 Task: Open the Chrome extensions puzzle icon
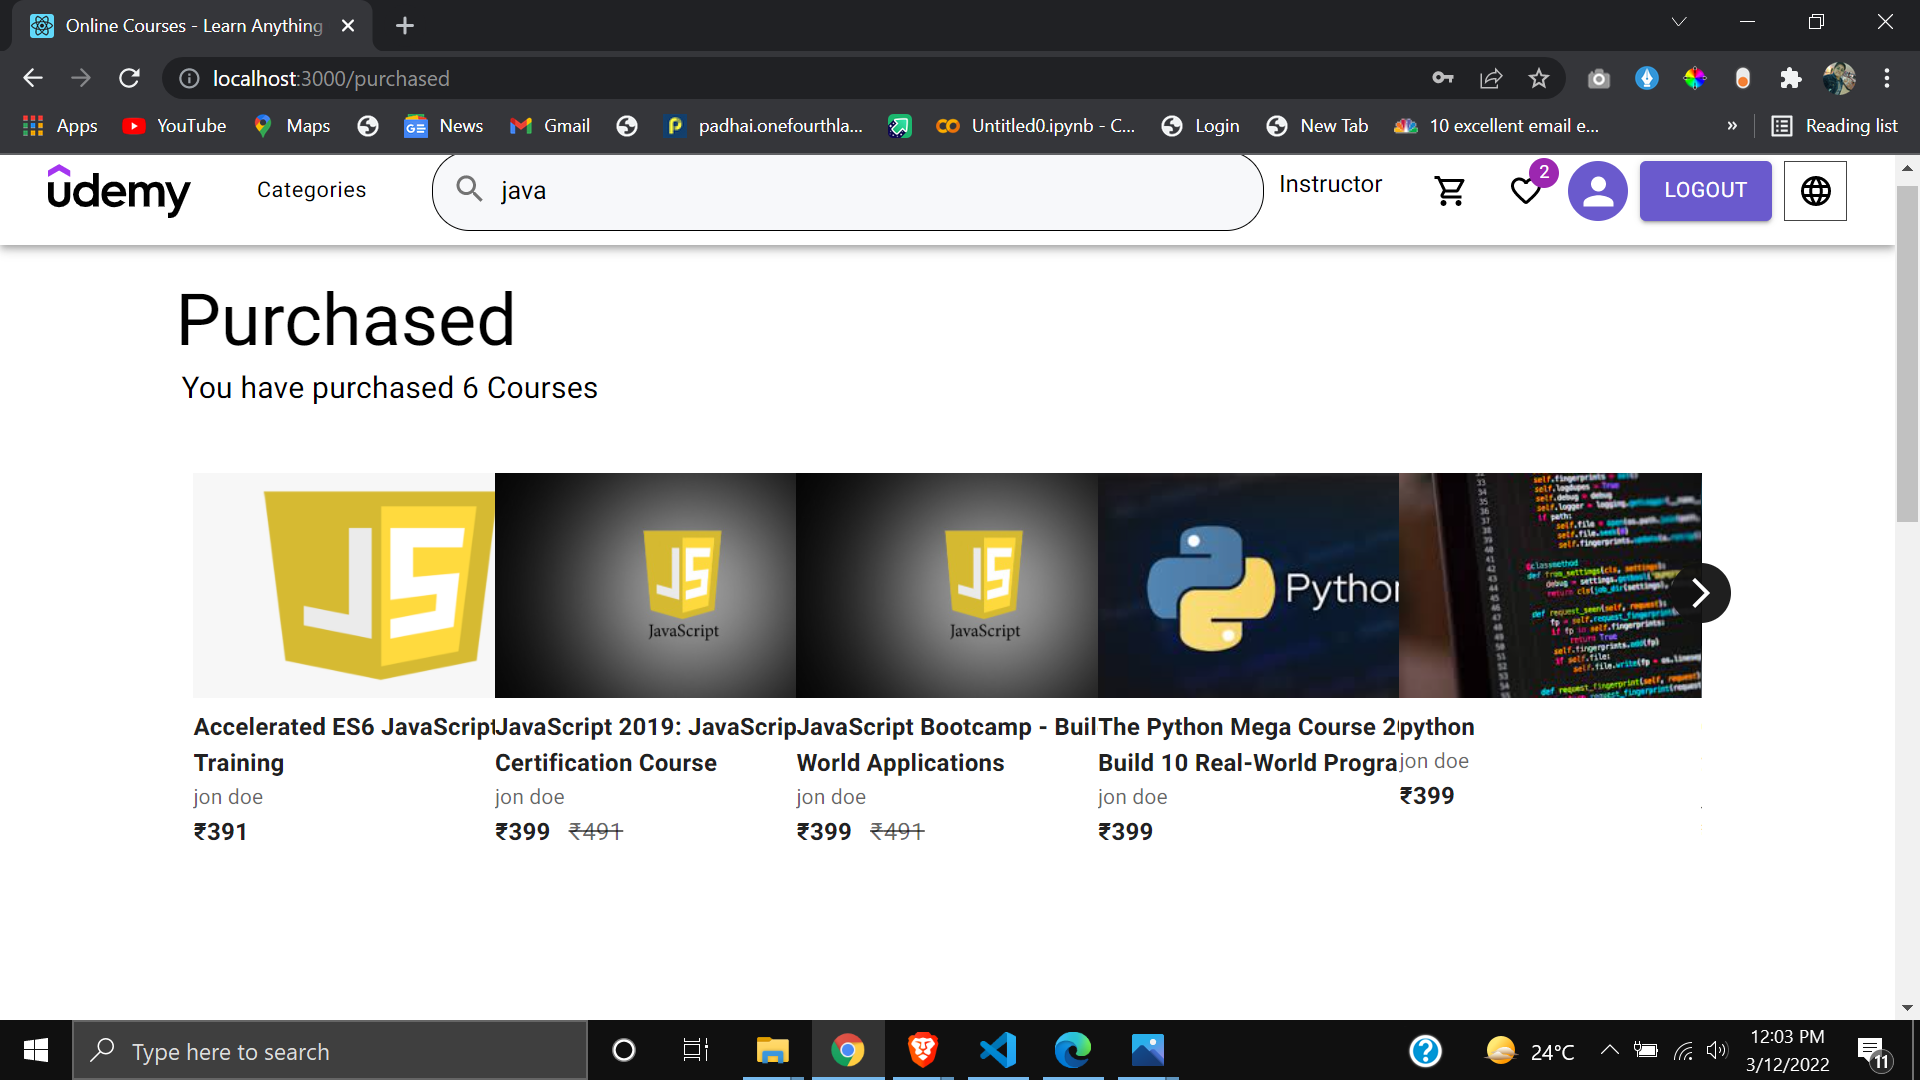[1791, 78]
